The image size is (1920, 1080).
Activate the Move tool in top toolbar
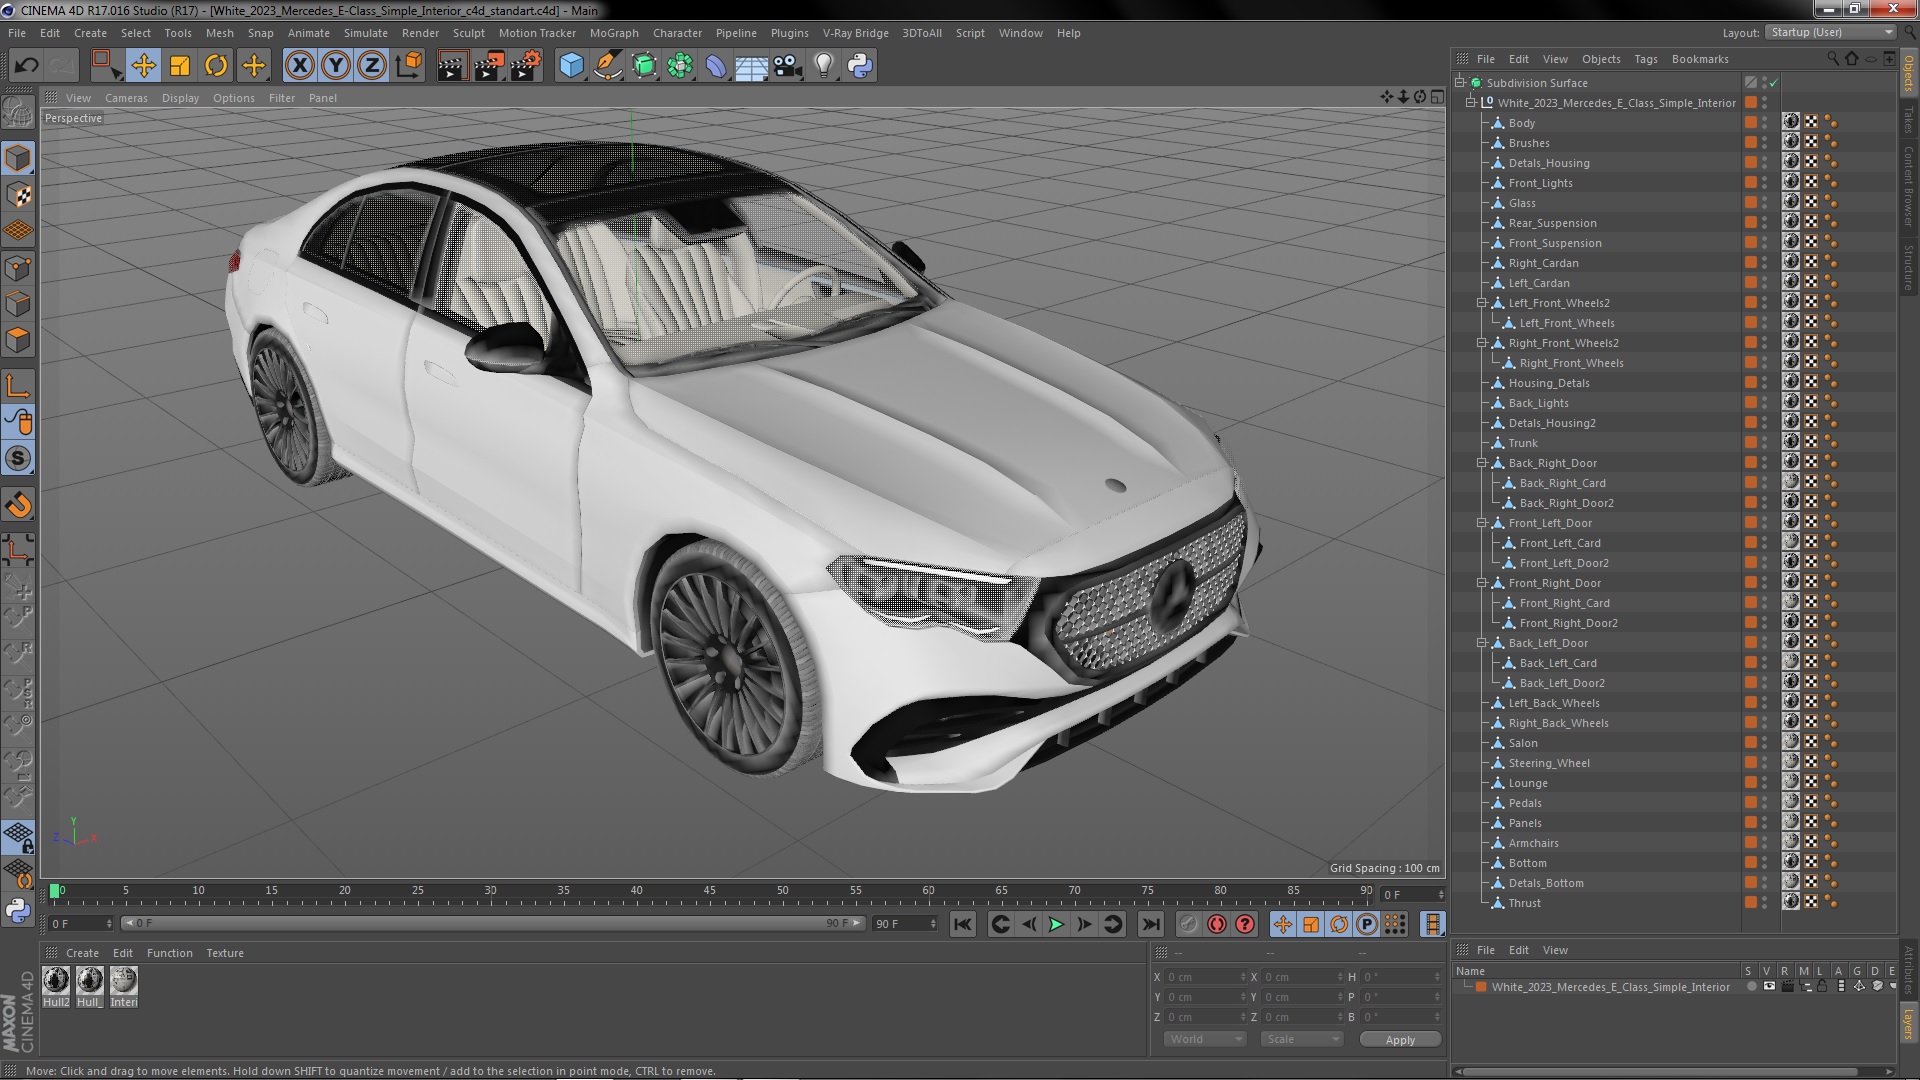tap(143, 66)
